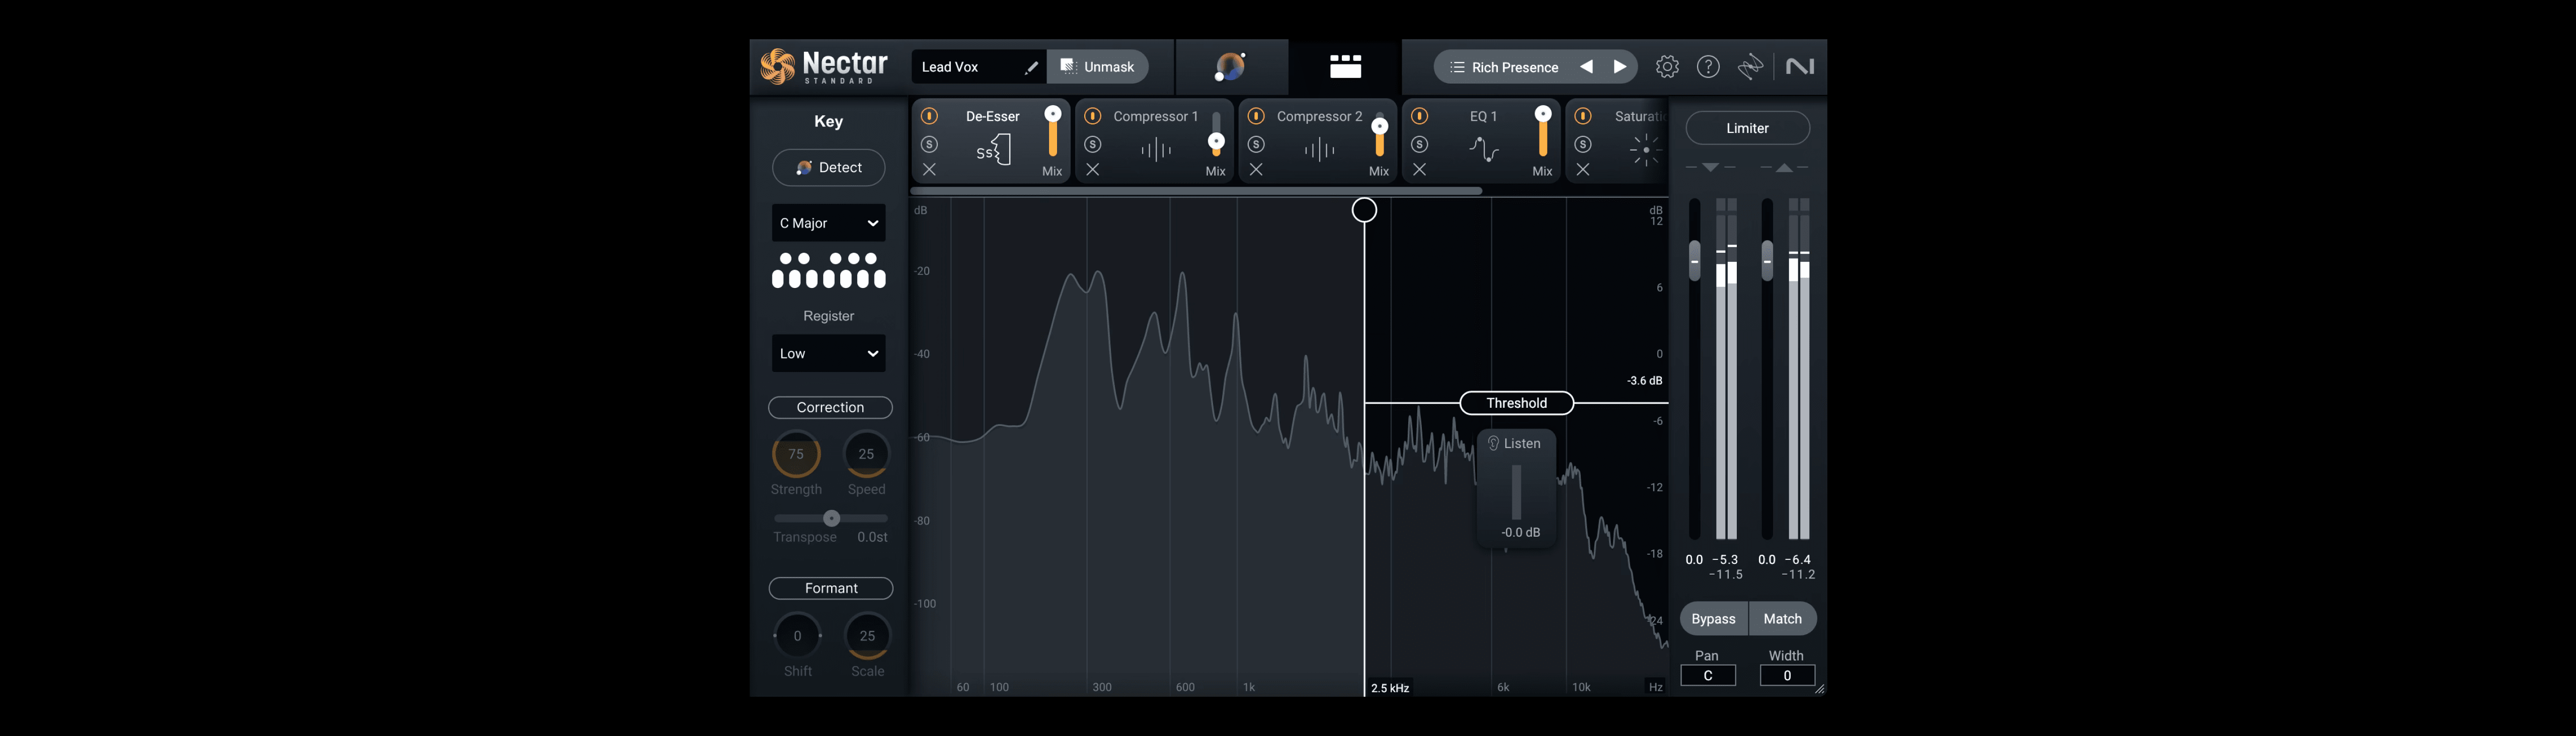The height and width of the screenshot is (736, 2576).
Task: Click the Speed knob showing 25
Action: point(866,454)
